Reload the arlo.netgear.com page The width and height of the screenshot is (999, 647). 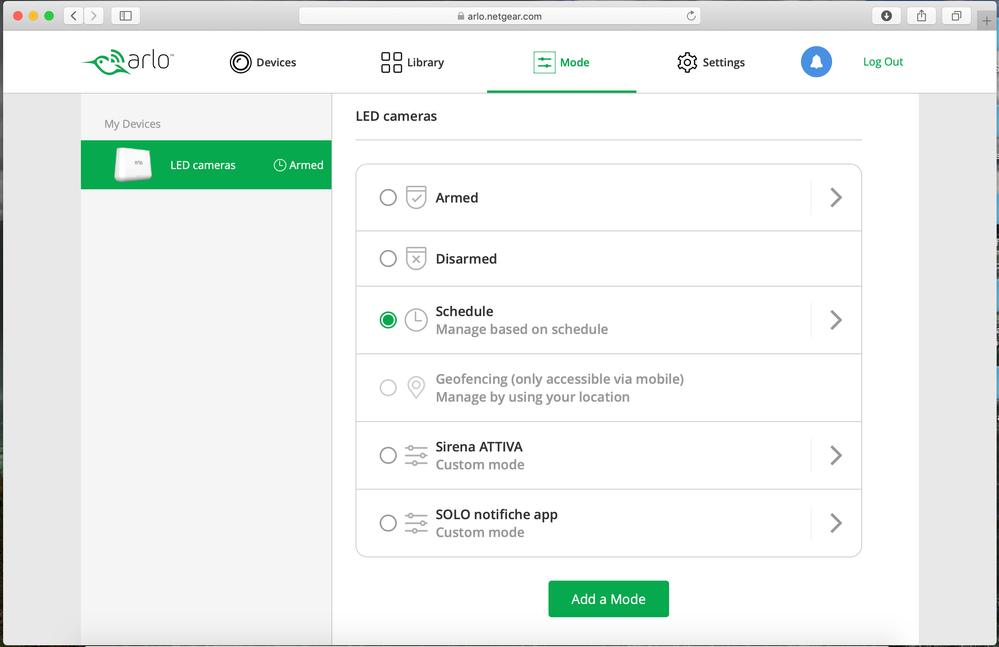(x=691, y=16)
